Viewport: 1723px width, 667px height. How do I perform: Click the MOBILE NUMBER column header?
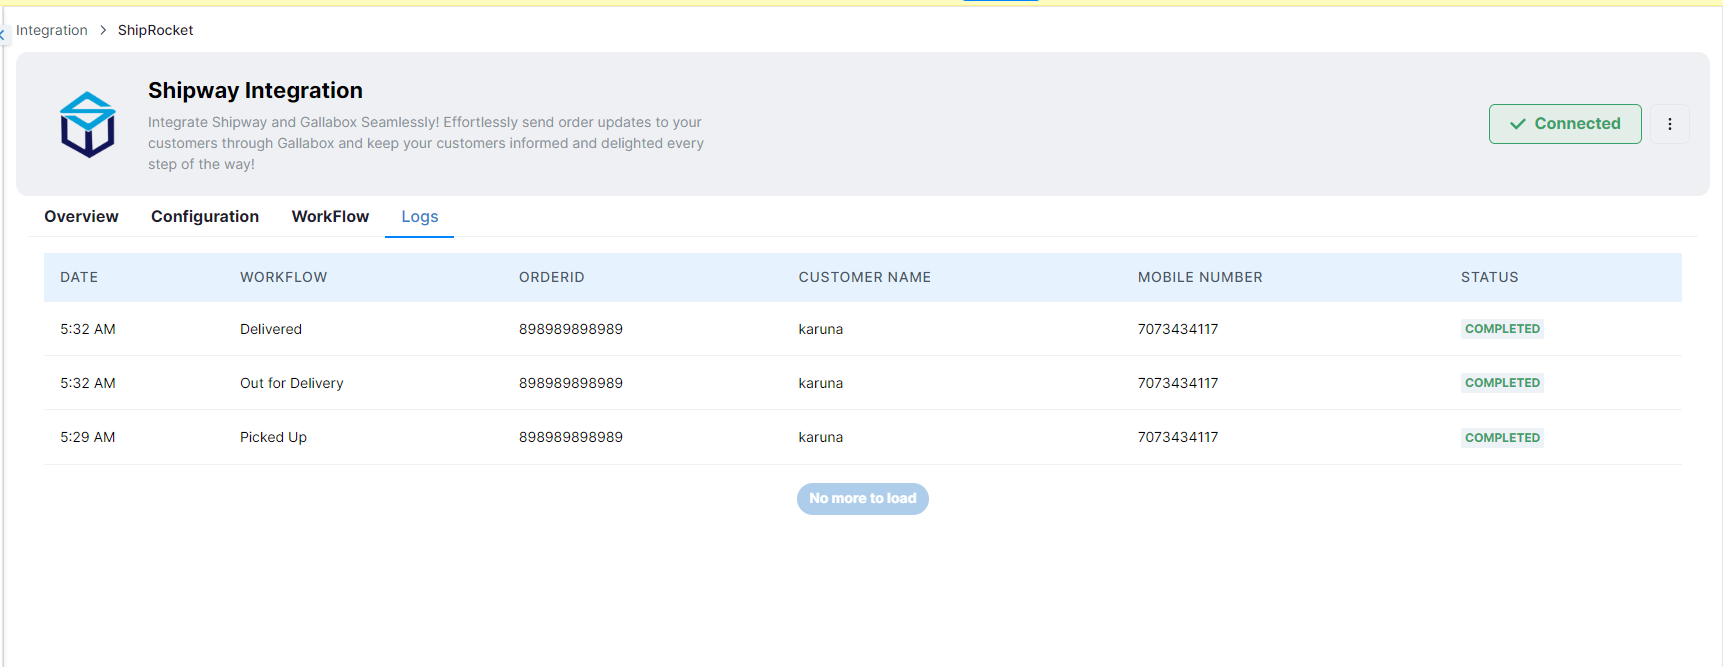coord(1200,277)
